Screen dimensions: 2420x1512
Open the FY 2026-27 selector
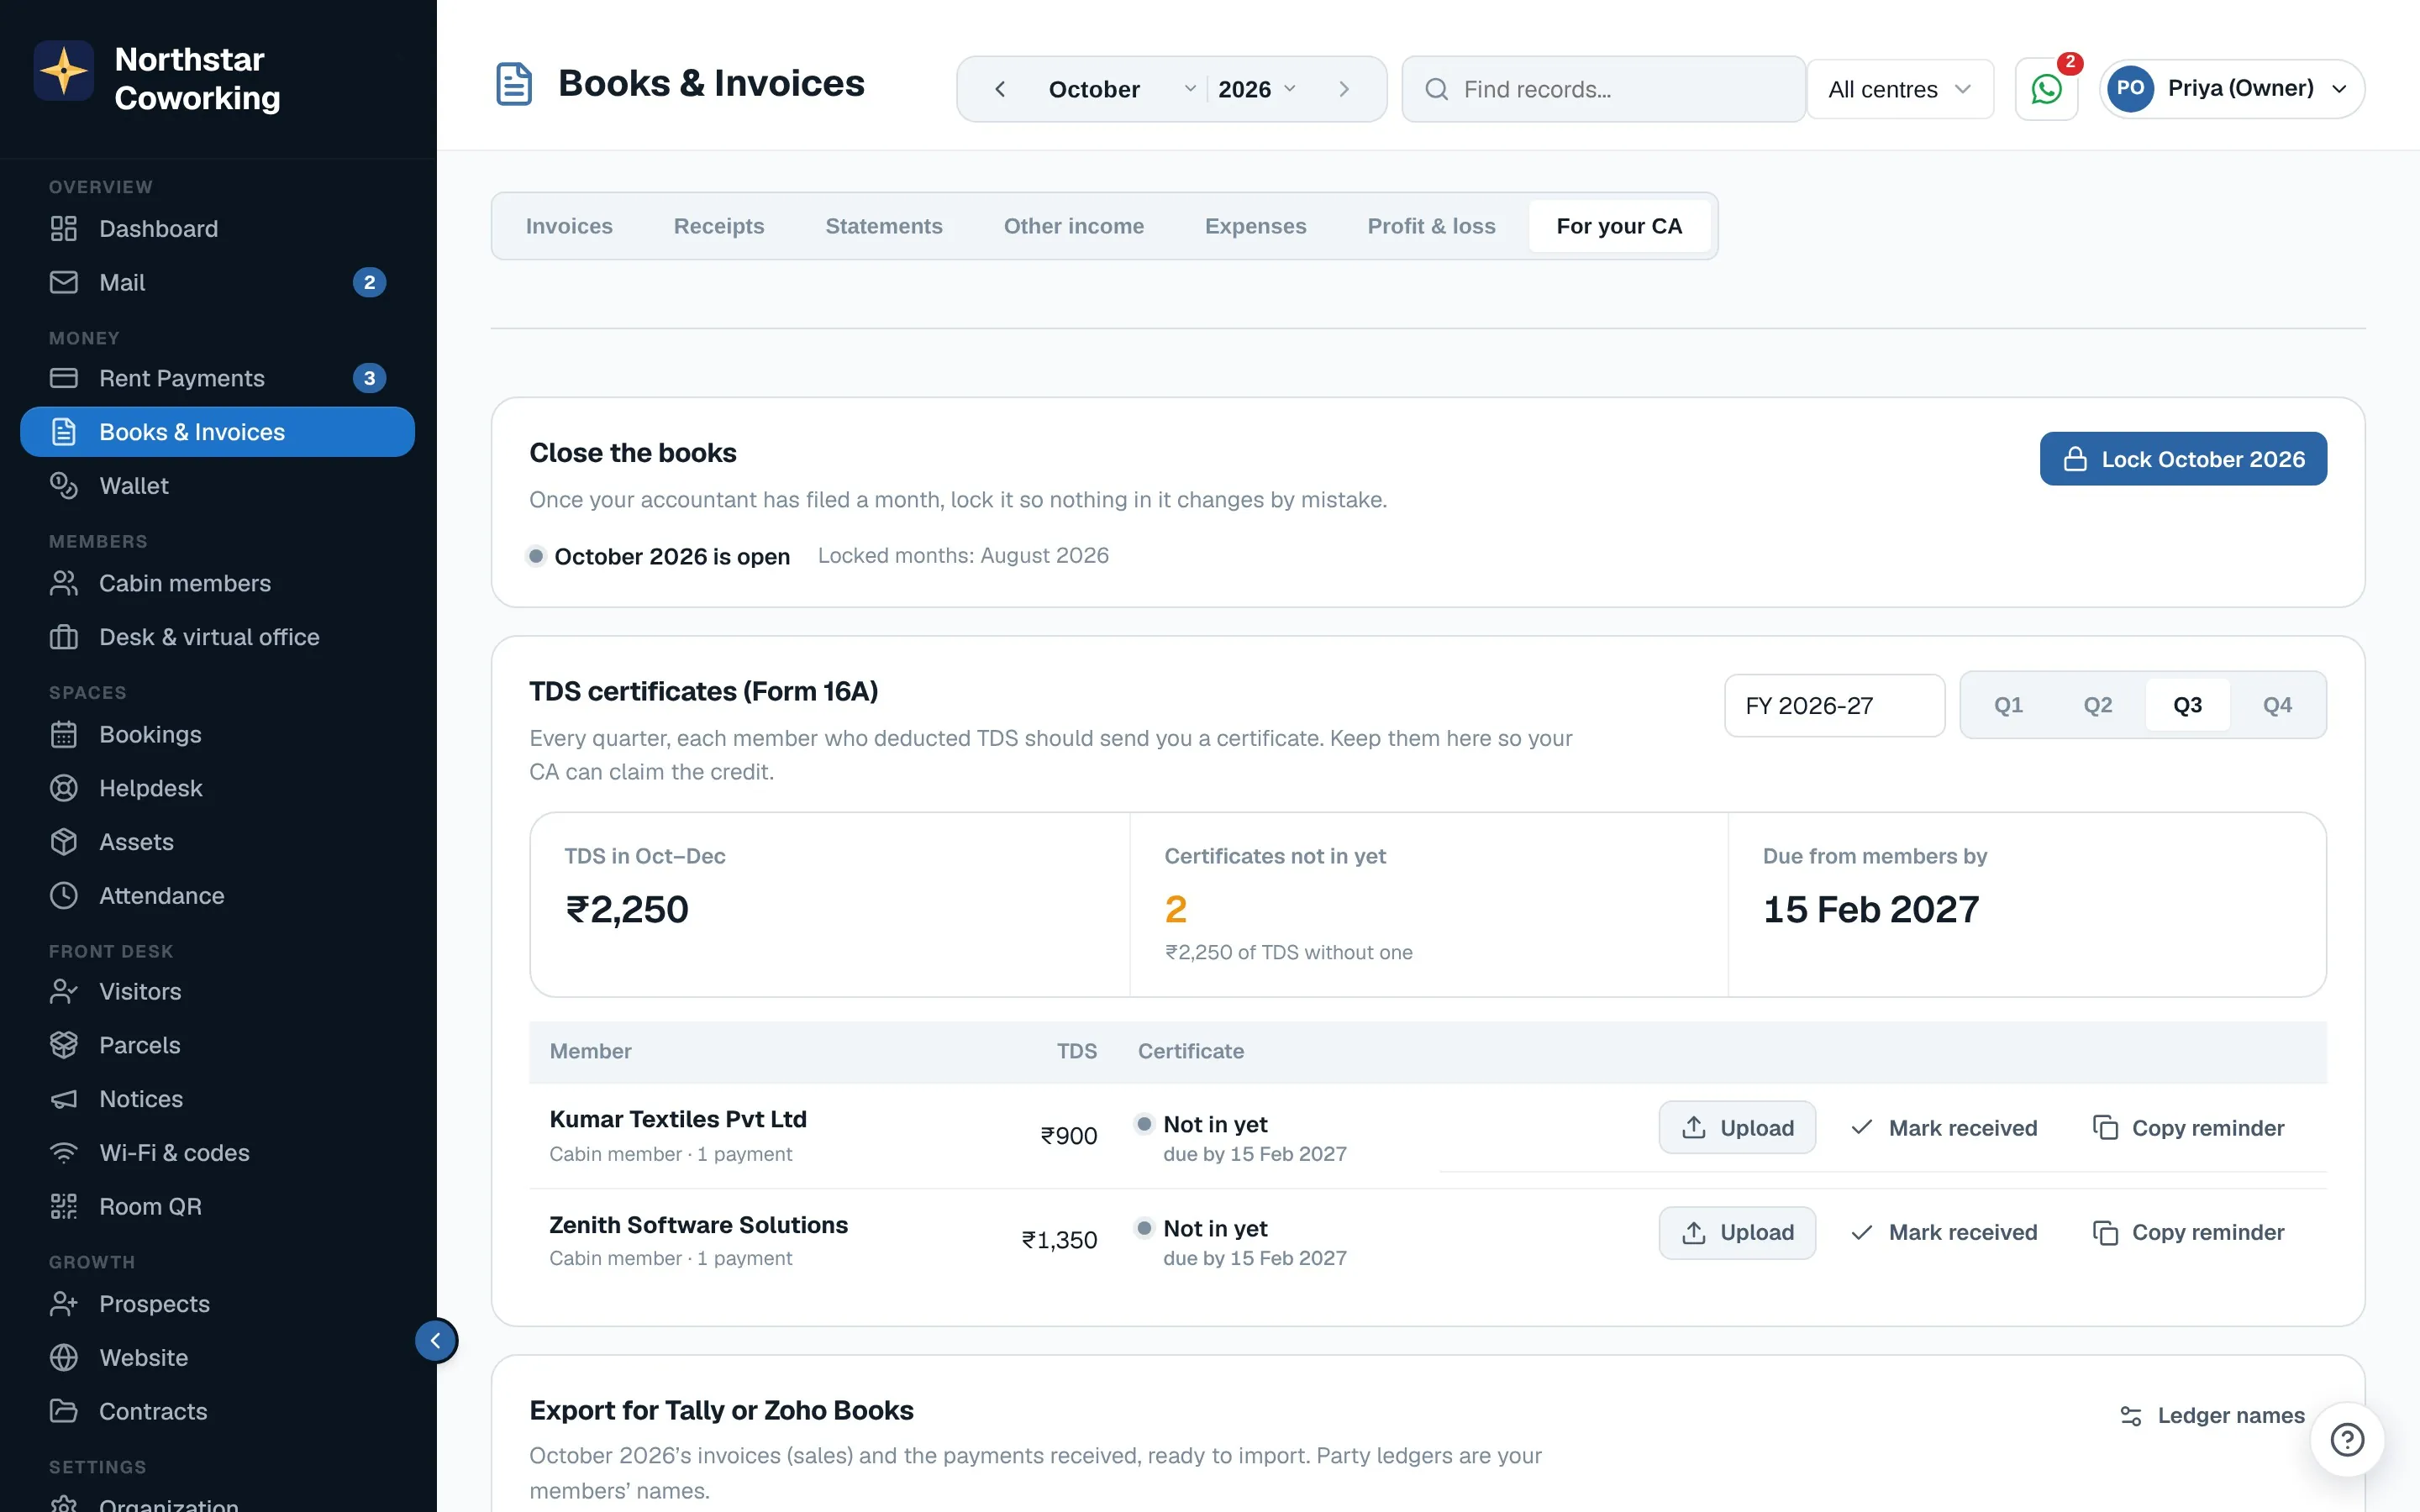1834,705
